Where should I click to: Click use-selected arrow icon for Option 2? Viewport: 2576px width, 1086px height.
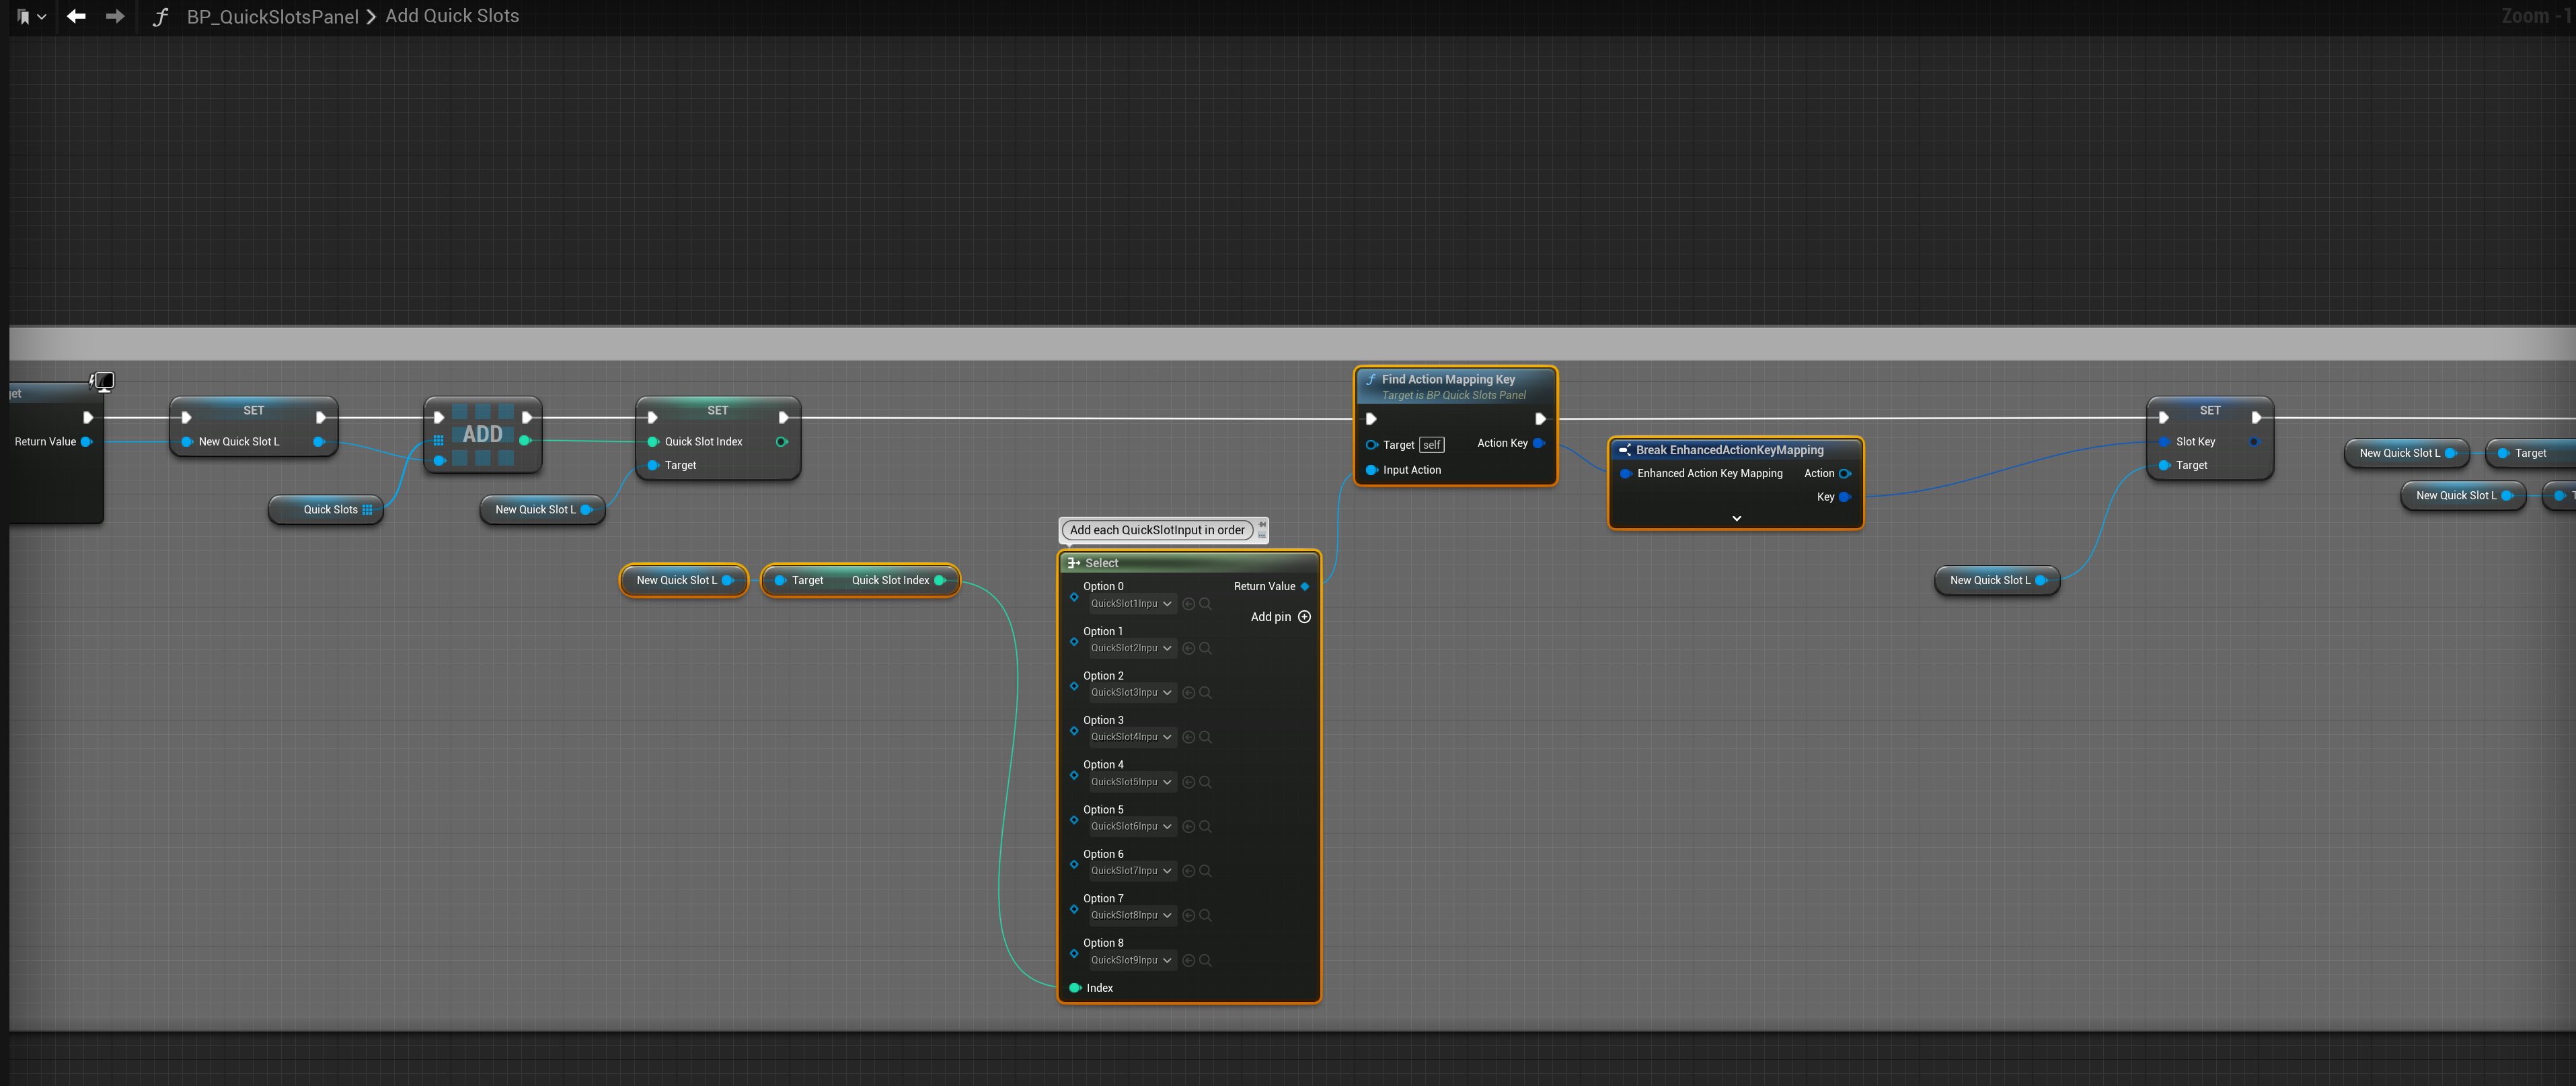pos(1188,692)
